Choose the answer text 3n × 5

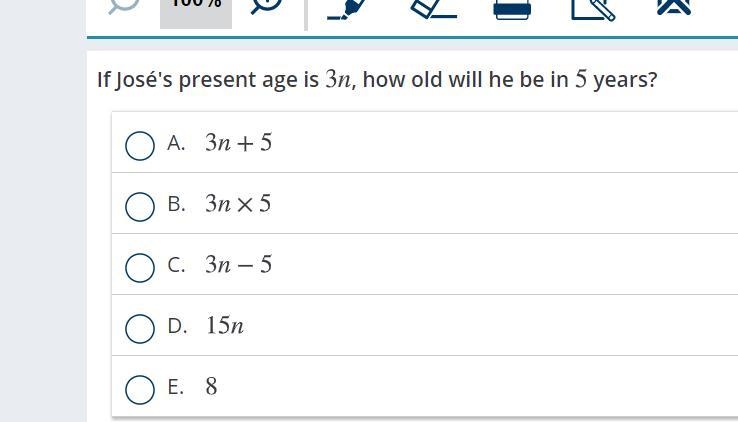click(238, 204)
